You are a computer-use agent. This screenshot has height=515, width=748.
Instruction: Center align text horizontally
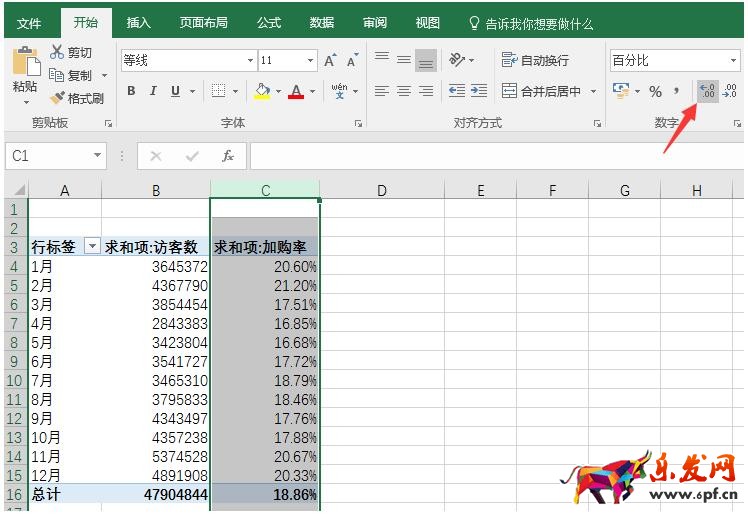pyautogui.click(x=404, y=92)
